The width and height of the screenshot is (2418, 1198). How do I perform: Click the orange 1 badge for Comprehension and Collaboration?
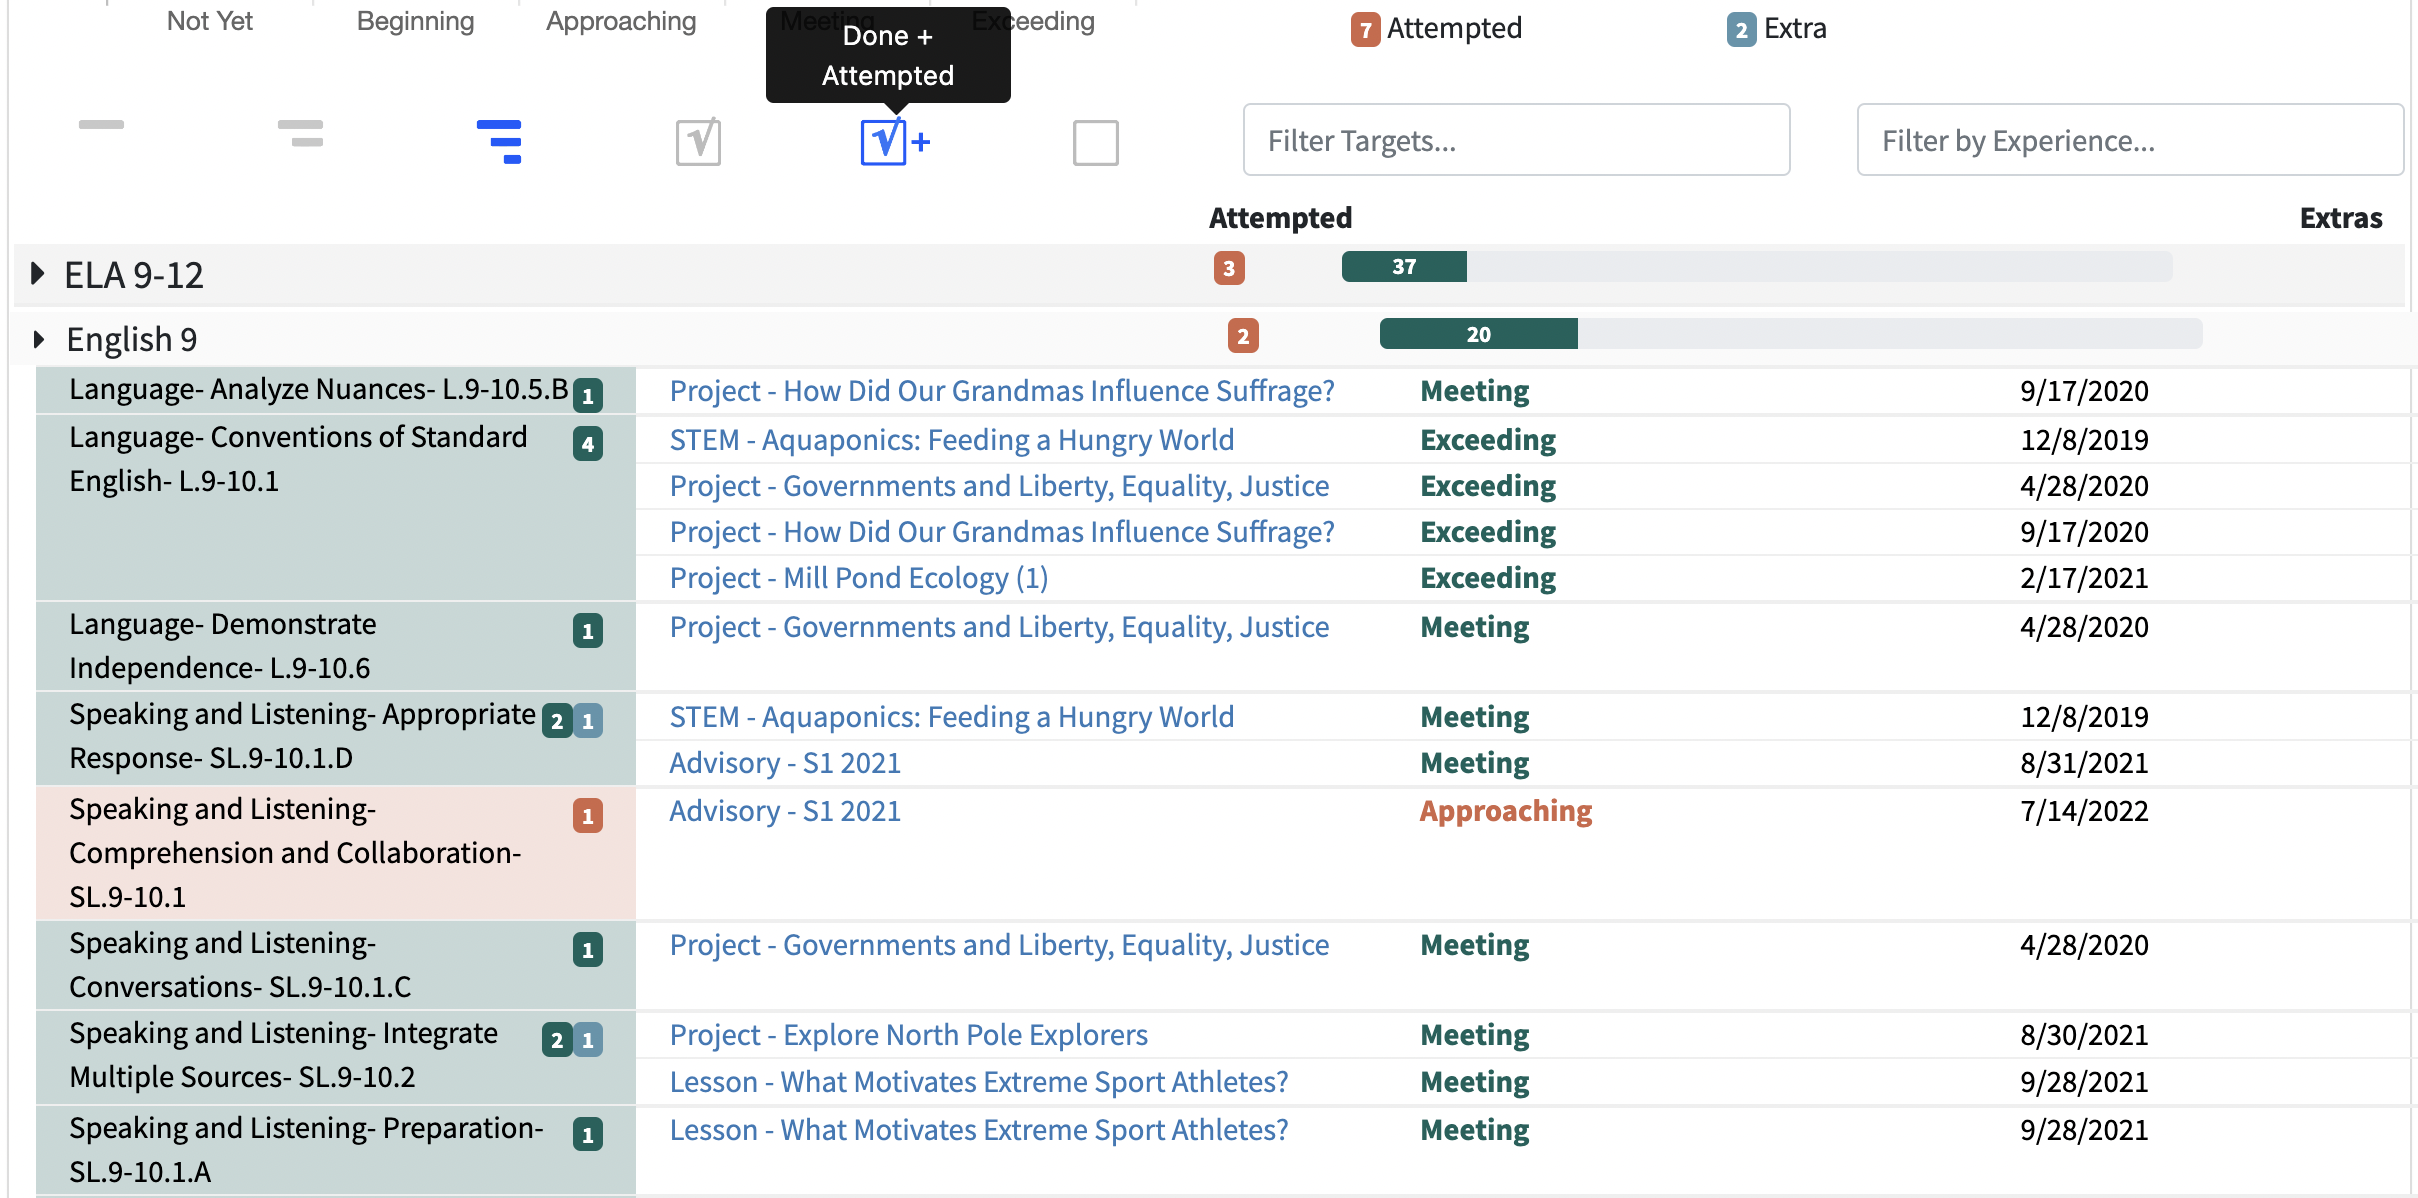tap(588, 816)
